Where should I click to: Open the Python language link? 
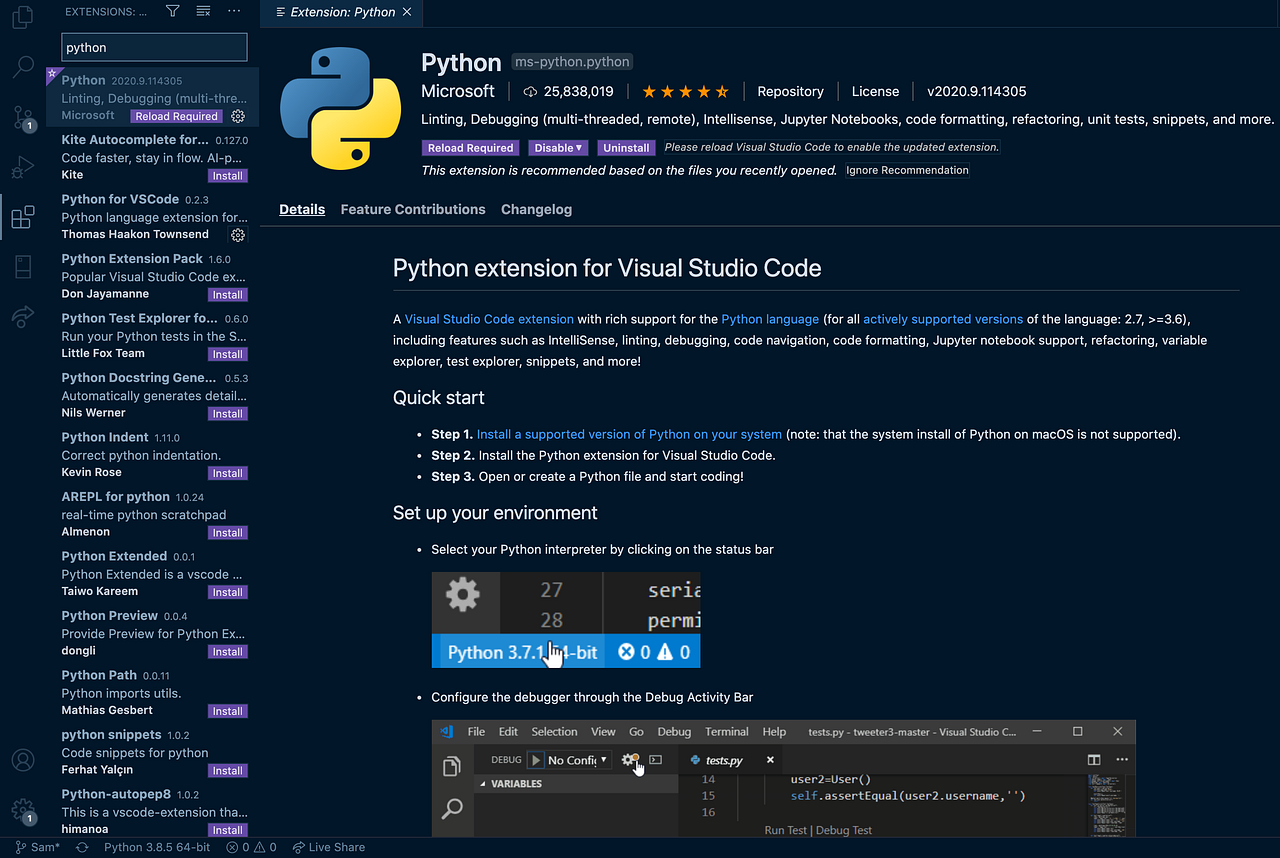coord(770,319)
